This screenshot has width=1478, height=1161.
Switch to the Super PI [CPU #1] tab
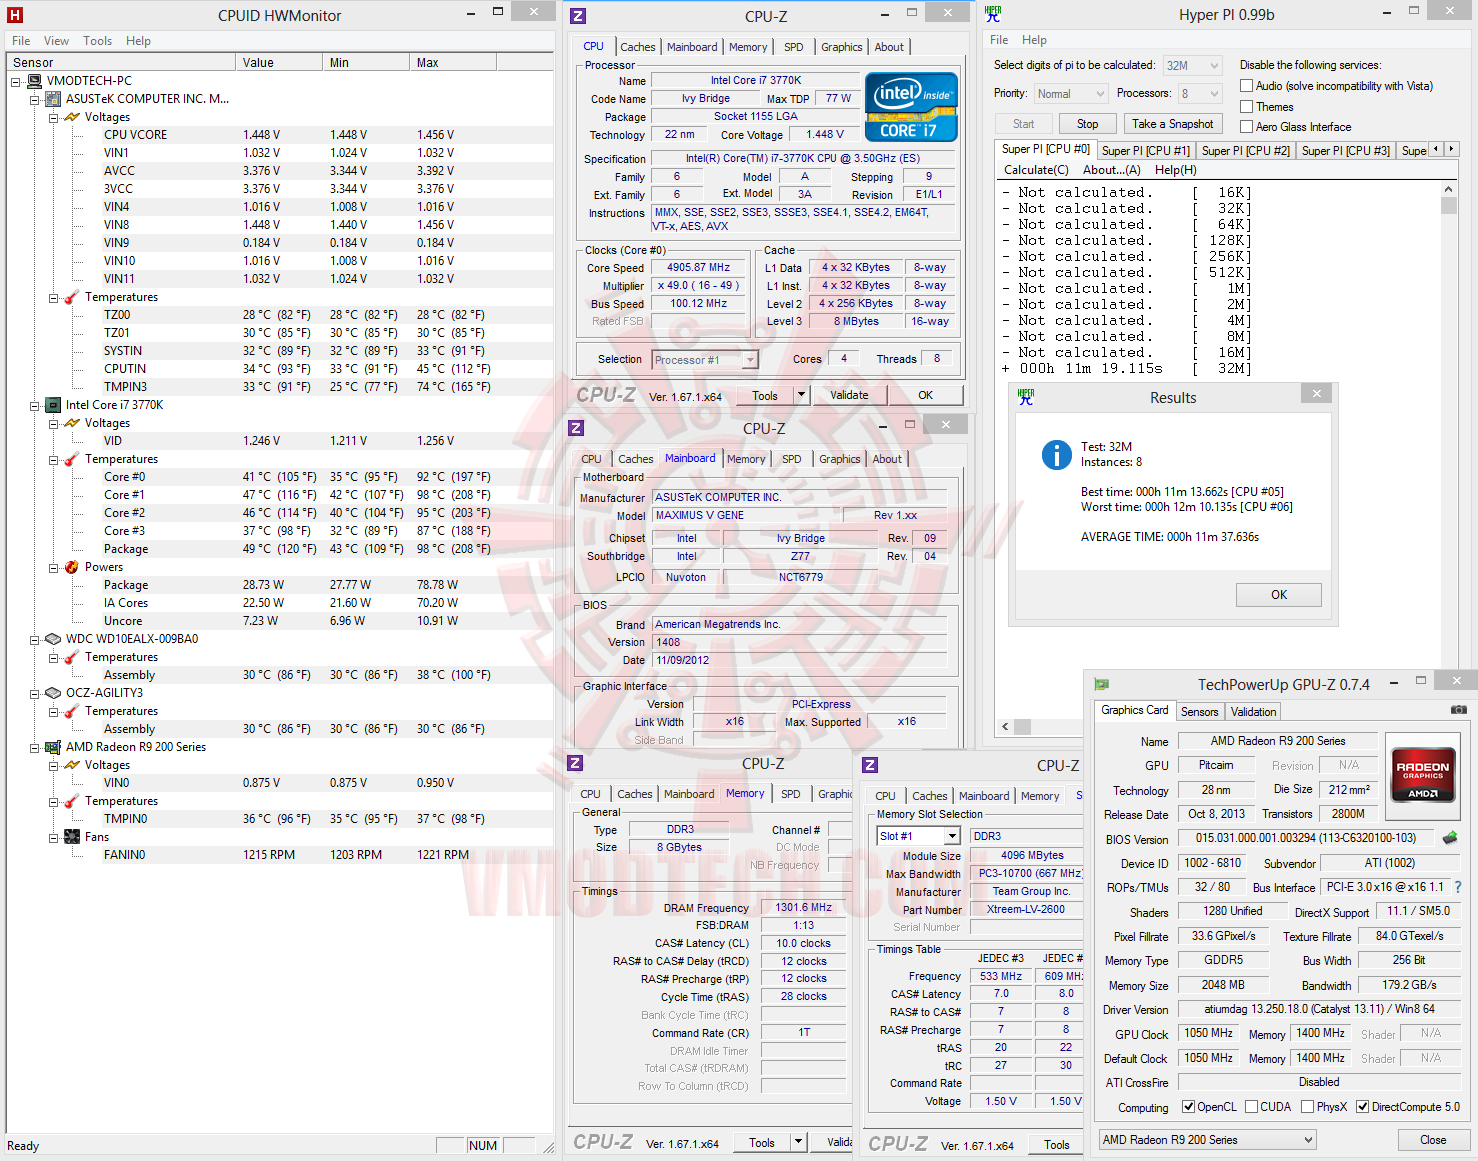coord(1145,150)
